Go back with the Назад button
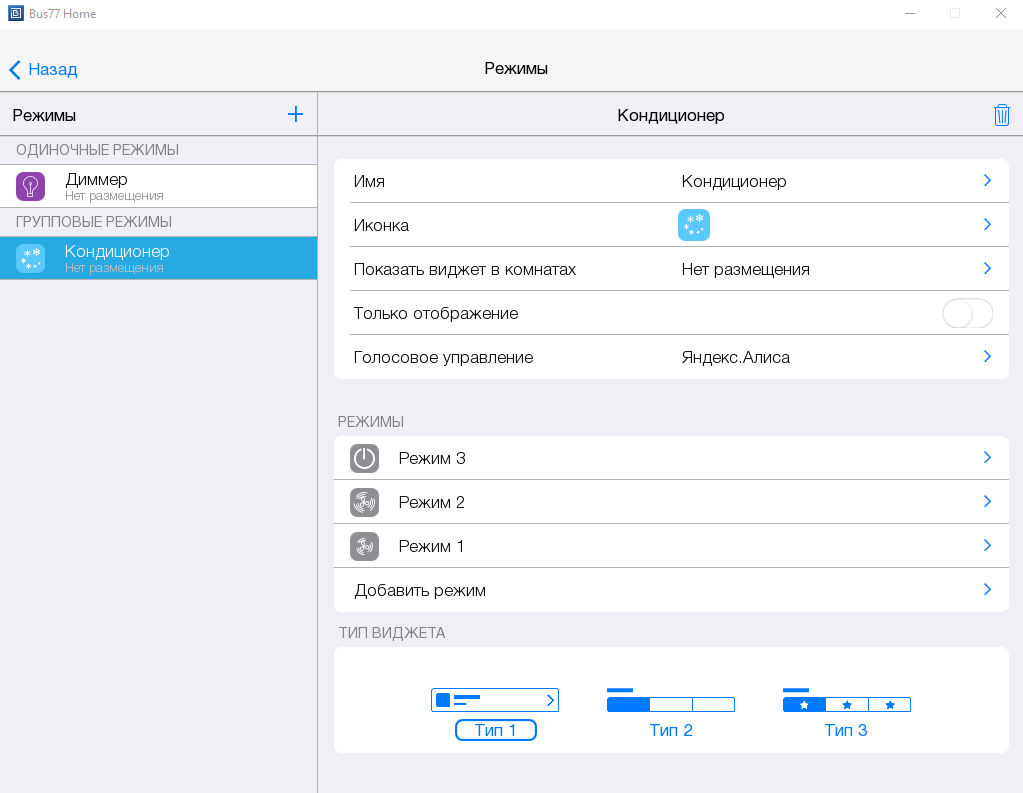The width and height of the screenshot is (1023, 793). 44,69
